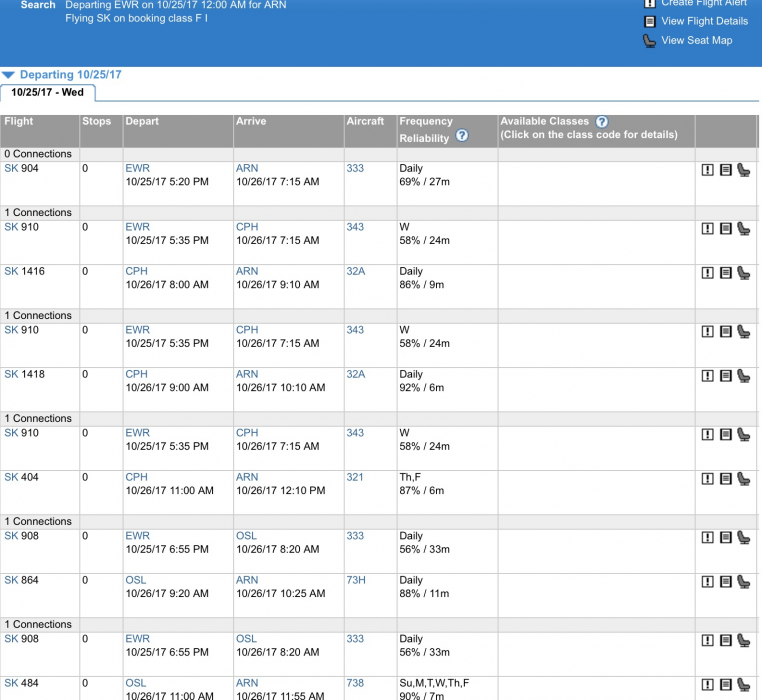Click aircraft type 321 link
Viewport: 762px width, 700px height.
(x=355, y=477)
